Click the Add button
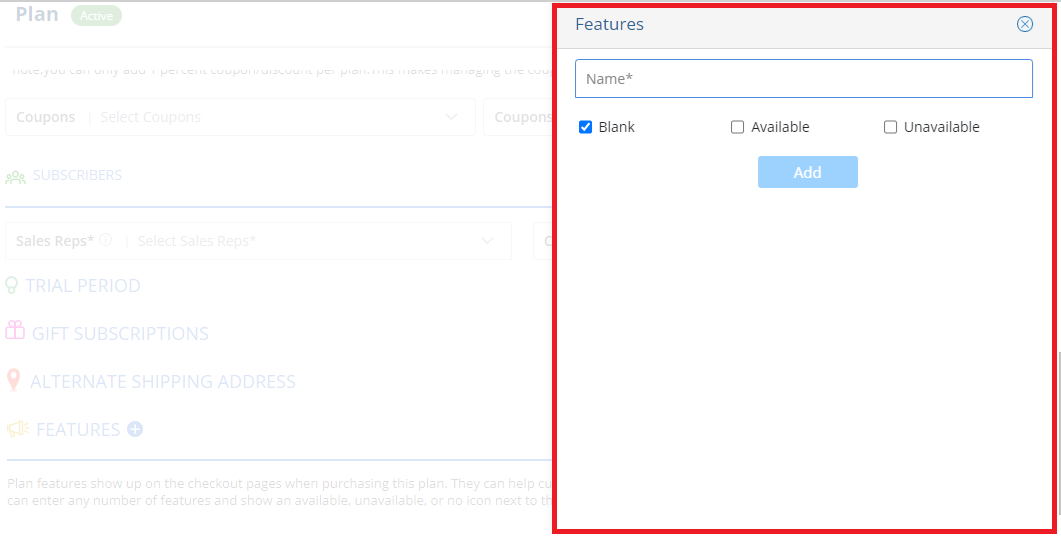The width and height of the screenshot is (1061, 537). [x=808, y=172]
